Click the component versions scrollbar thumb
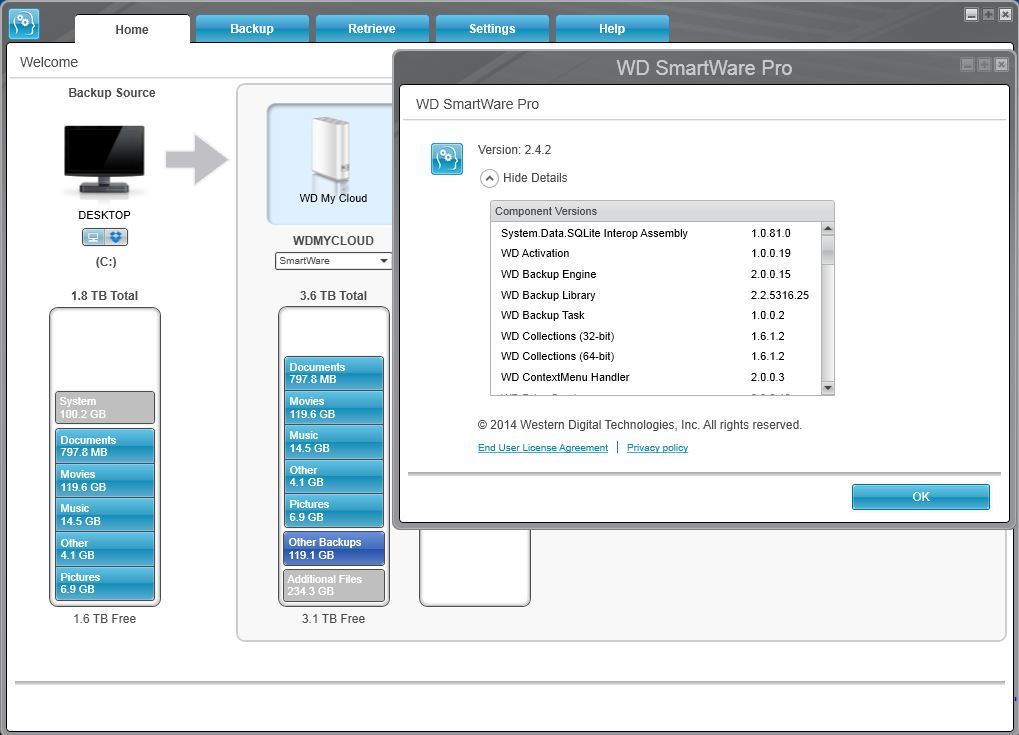 point(827,250)
